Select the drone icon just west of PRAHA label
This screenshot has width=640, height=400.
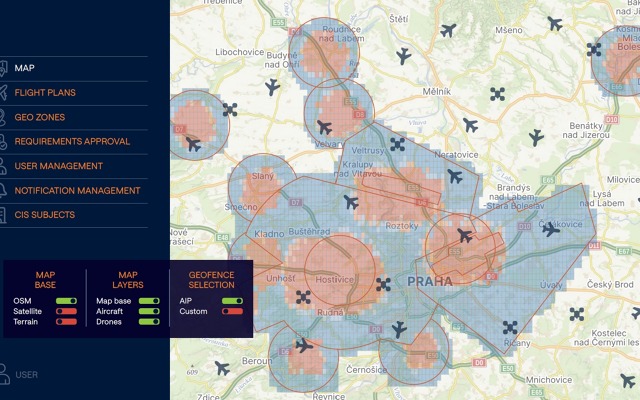tap(383, 284)
